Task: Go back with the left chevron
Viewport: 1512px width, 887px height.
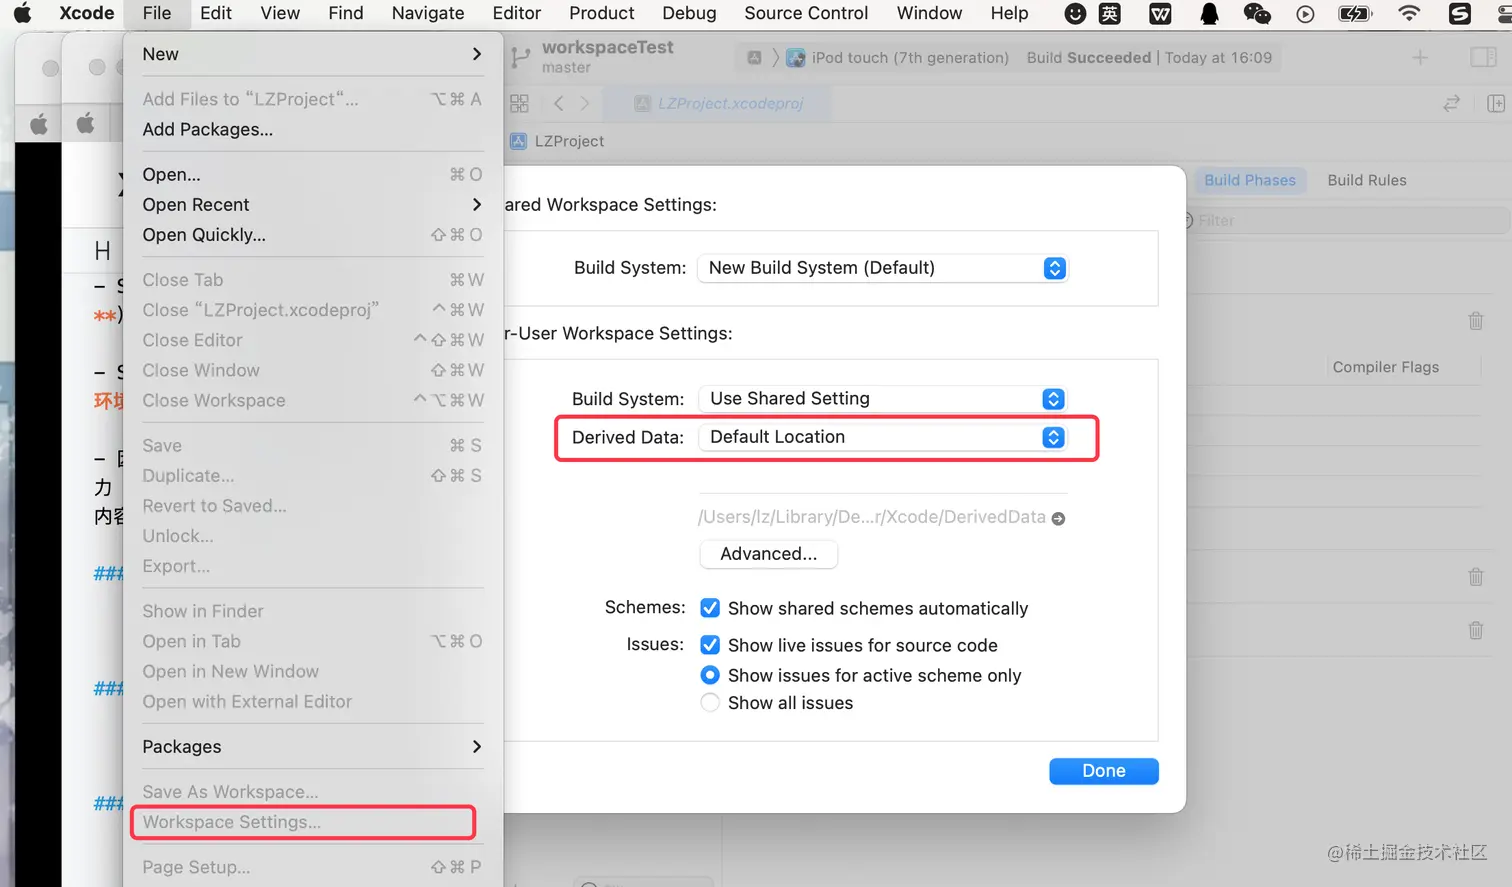Action: point(559,103)
